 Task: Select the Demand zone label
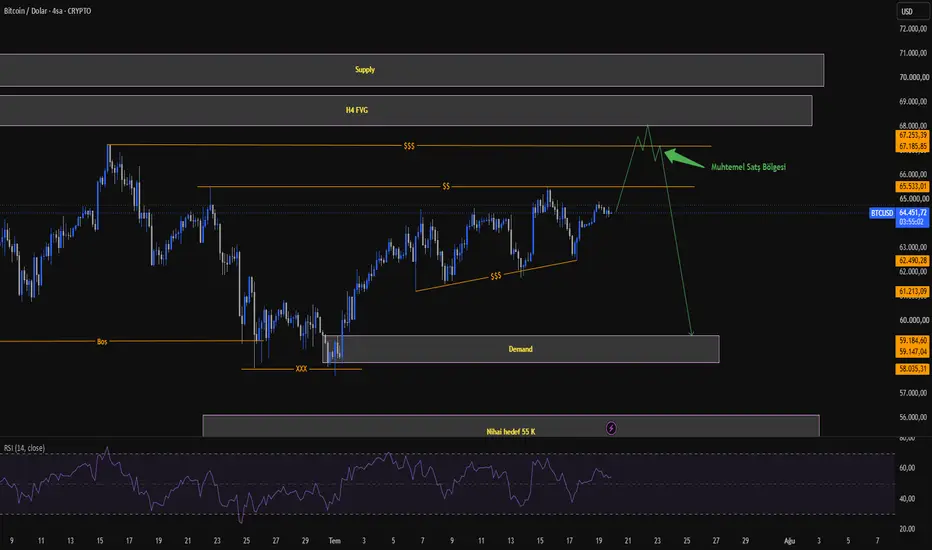point(521,349)
